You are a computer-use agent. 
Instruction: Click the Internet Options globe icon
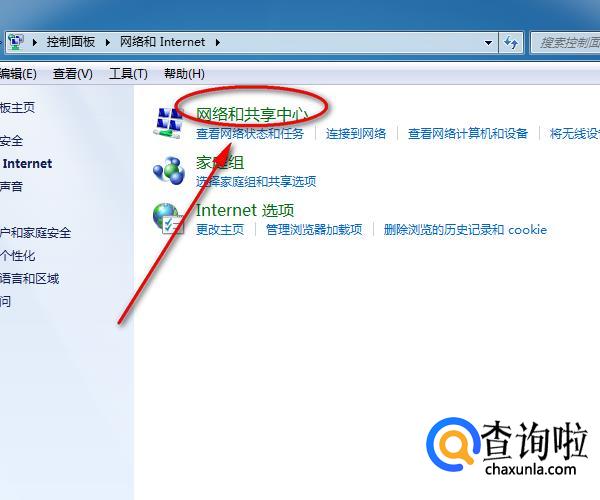tap(168, 218)
